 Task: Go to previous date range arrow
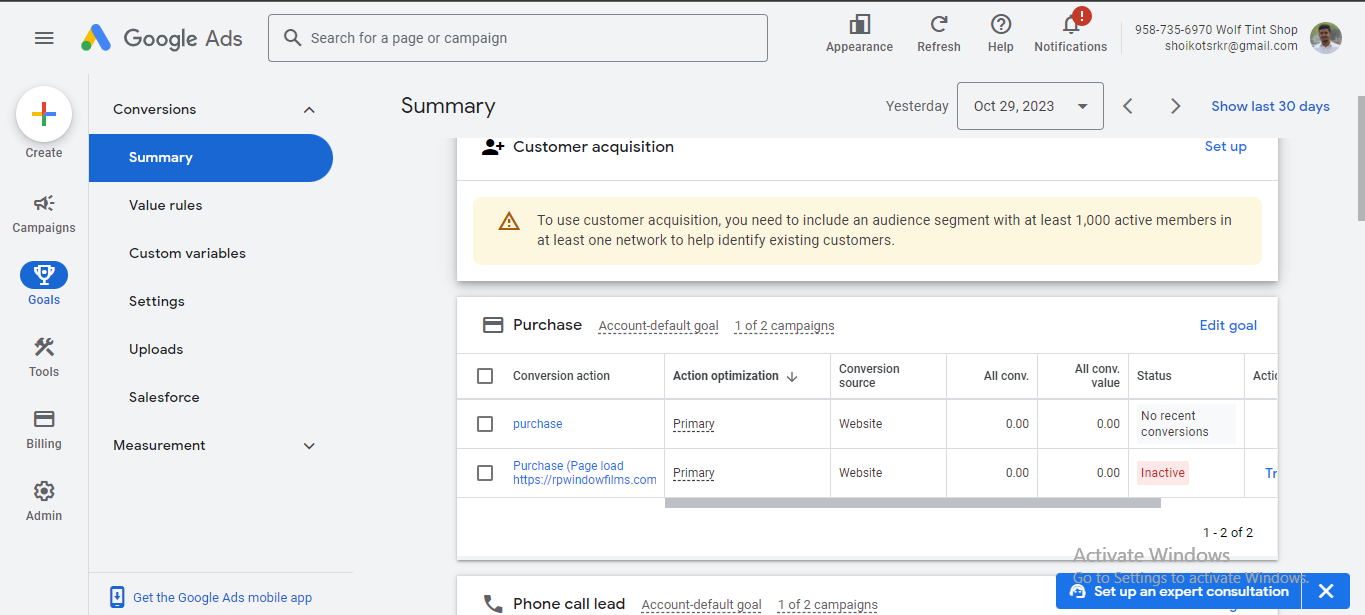click(1128, 106)
